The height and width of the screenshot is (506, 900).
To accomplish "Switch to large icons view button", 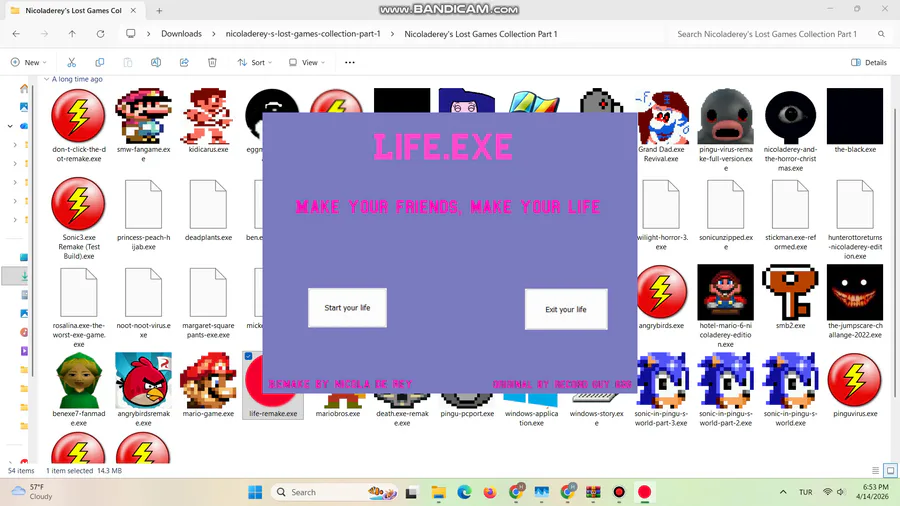I will point(890,470).
